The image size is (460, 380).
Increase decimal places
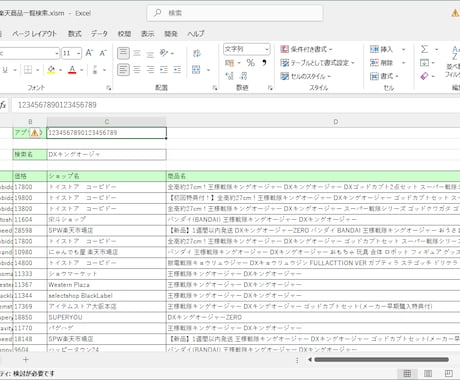click(x=229, y=76)
